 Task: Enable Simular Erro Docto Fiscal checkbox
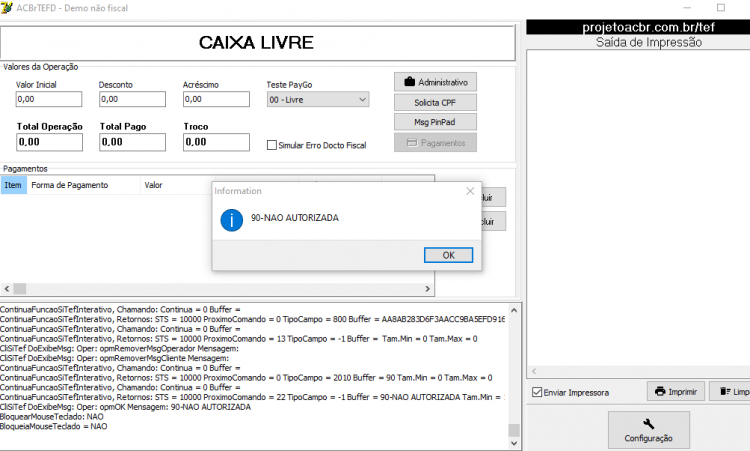[272, 145]
